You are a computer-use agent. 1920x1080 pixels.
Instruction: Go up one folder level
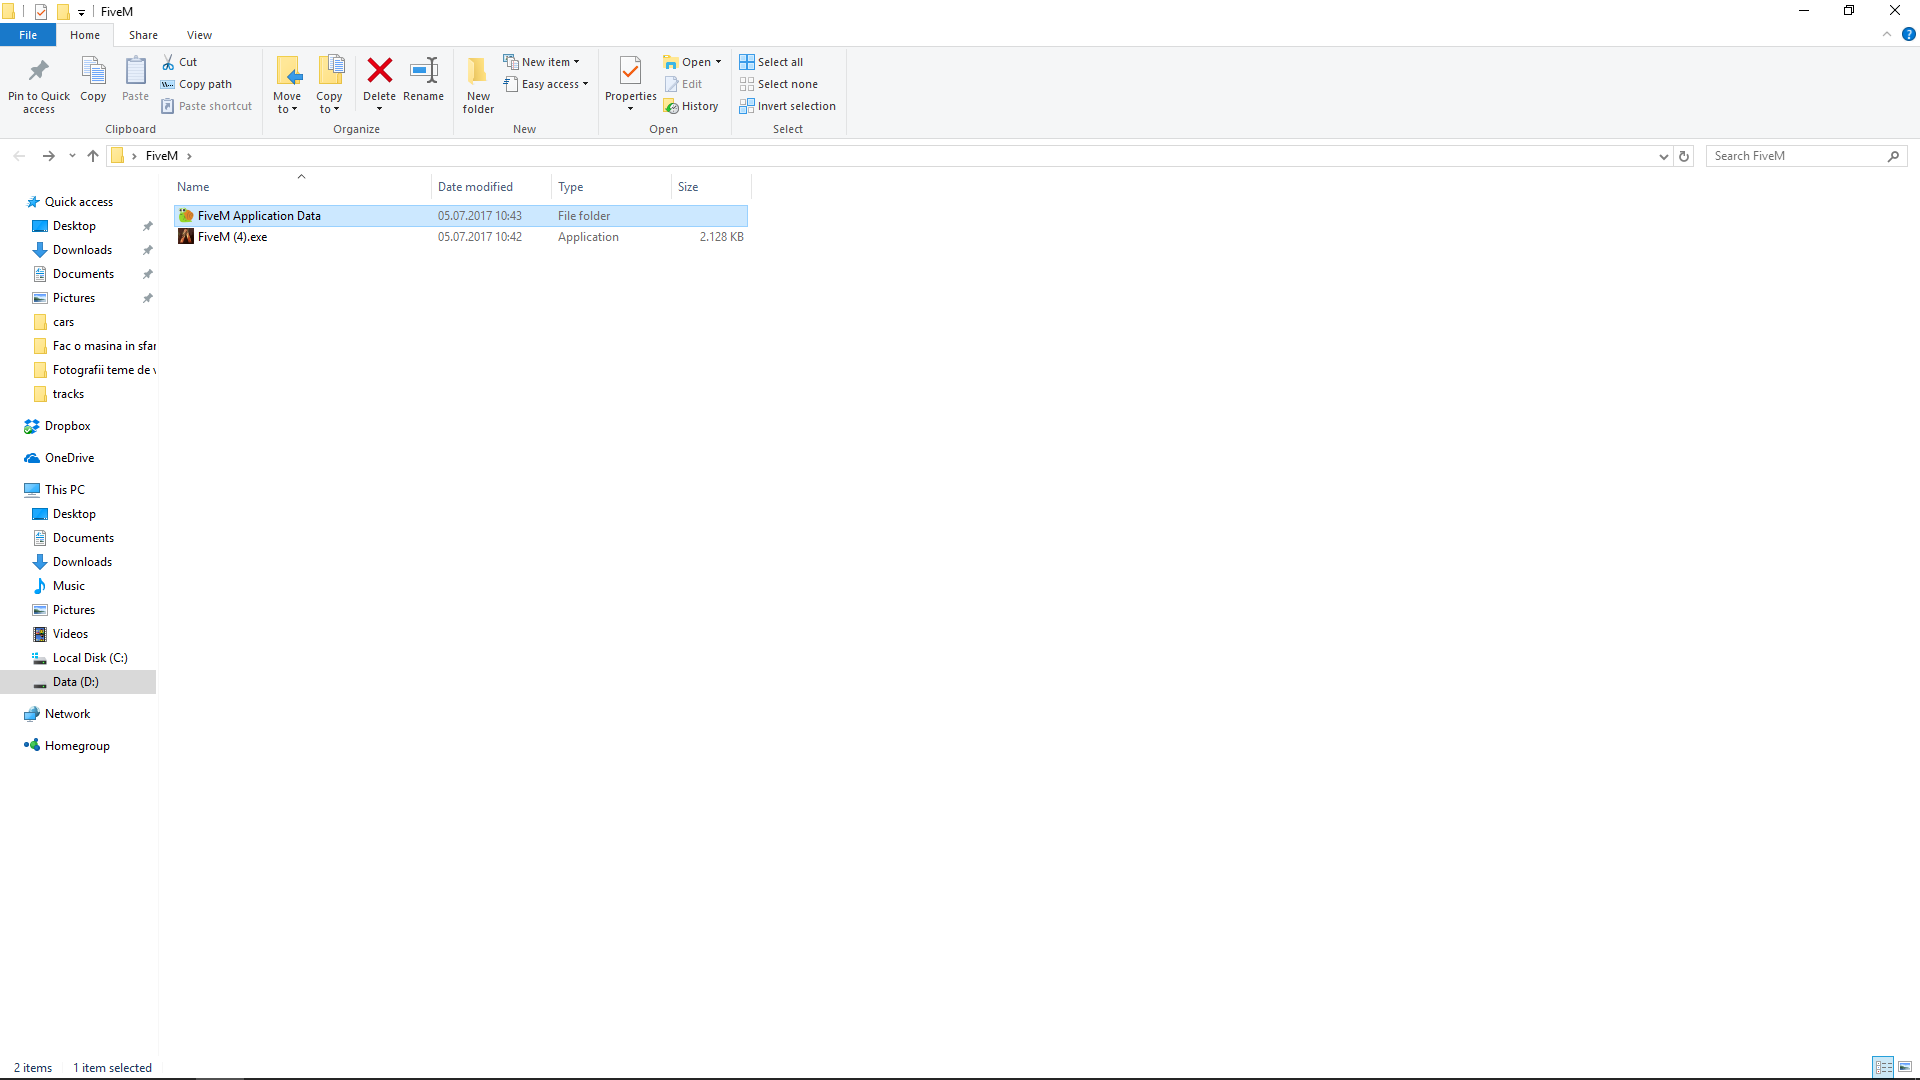93,156
